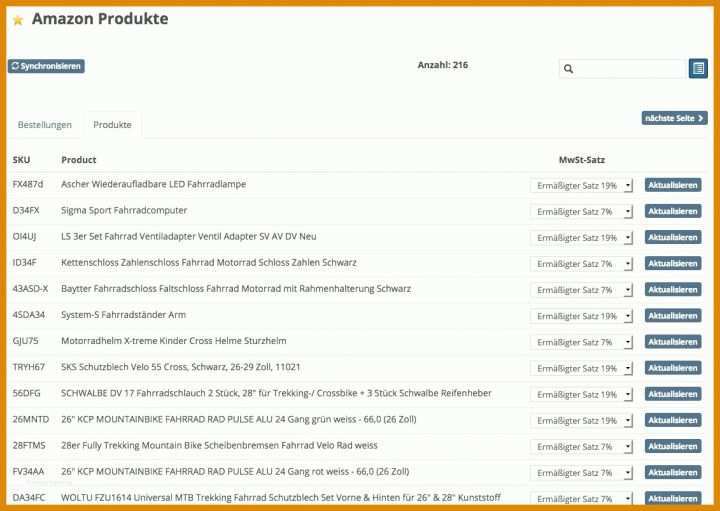Open MwSt-Satz dropdown for D34FX

point(581,212)
